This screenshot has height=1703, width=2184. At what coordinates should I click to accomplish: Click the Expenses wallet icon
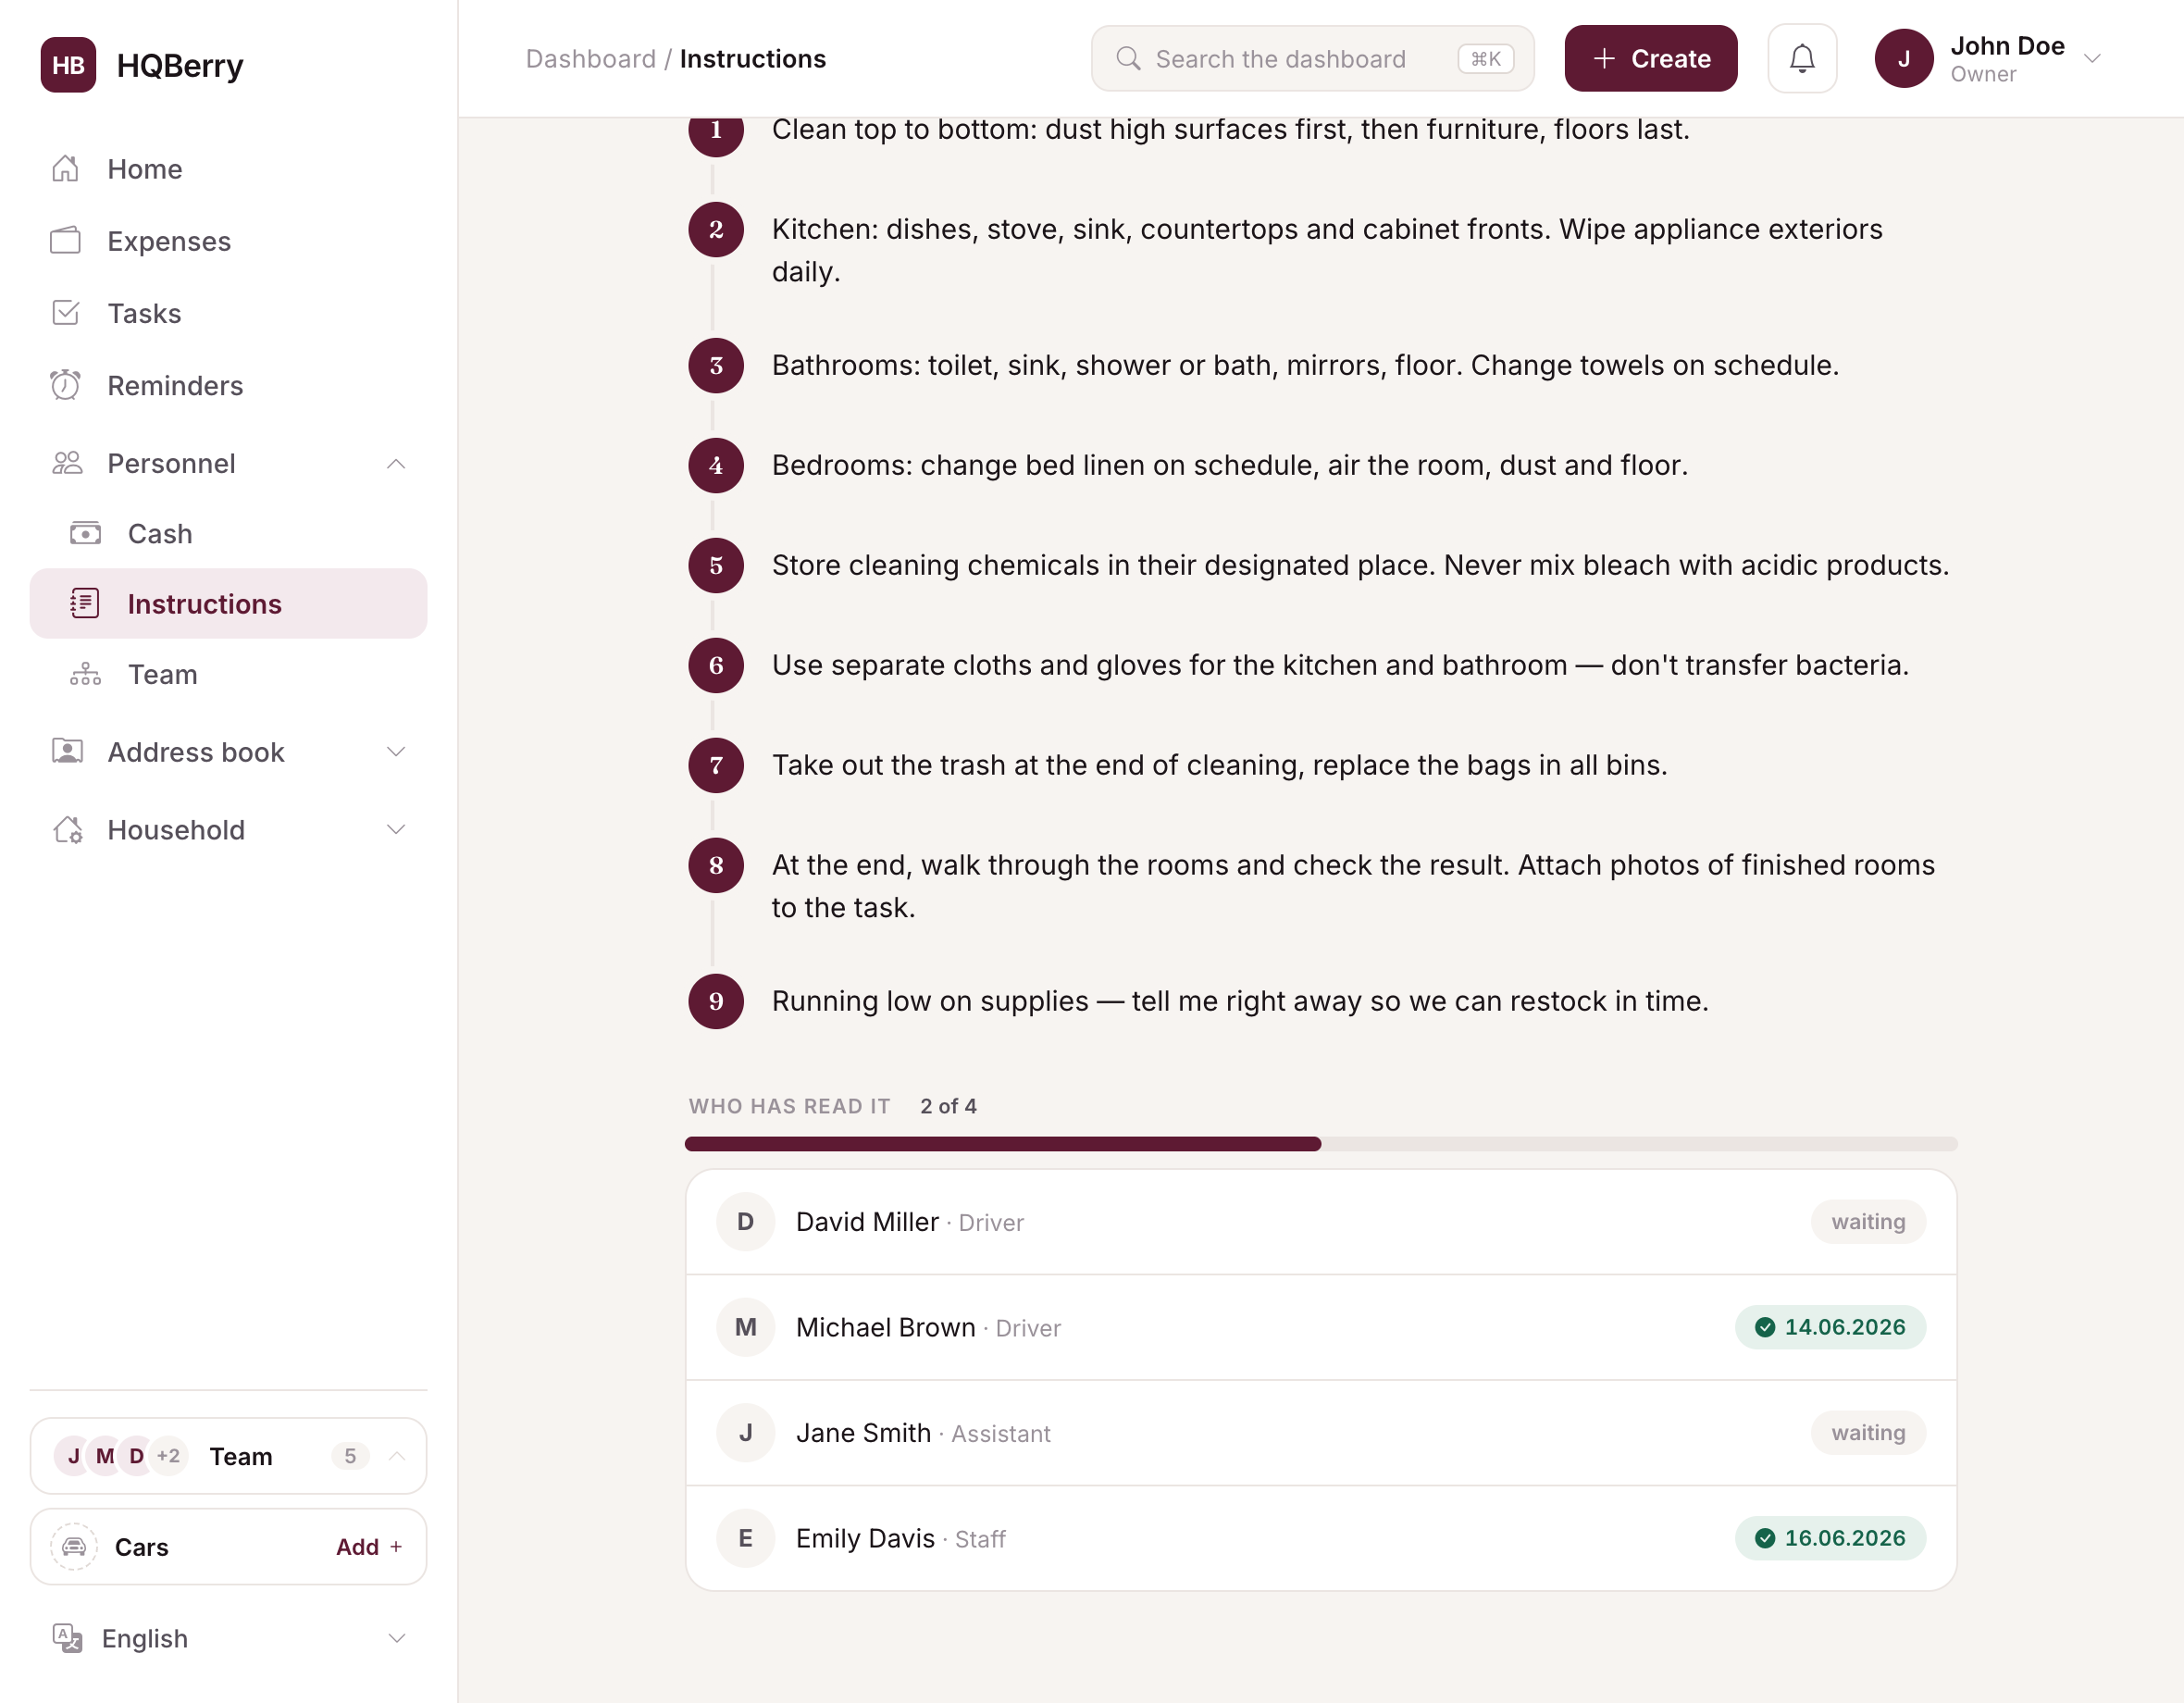(66, 241)
